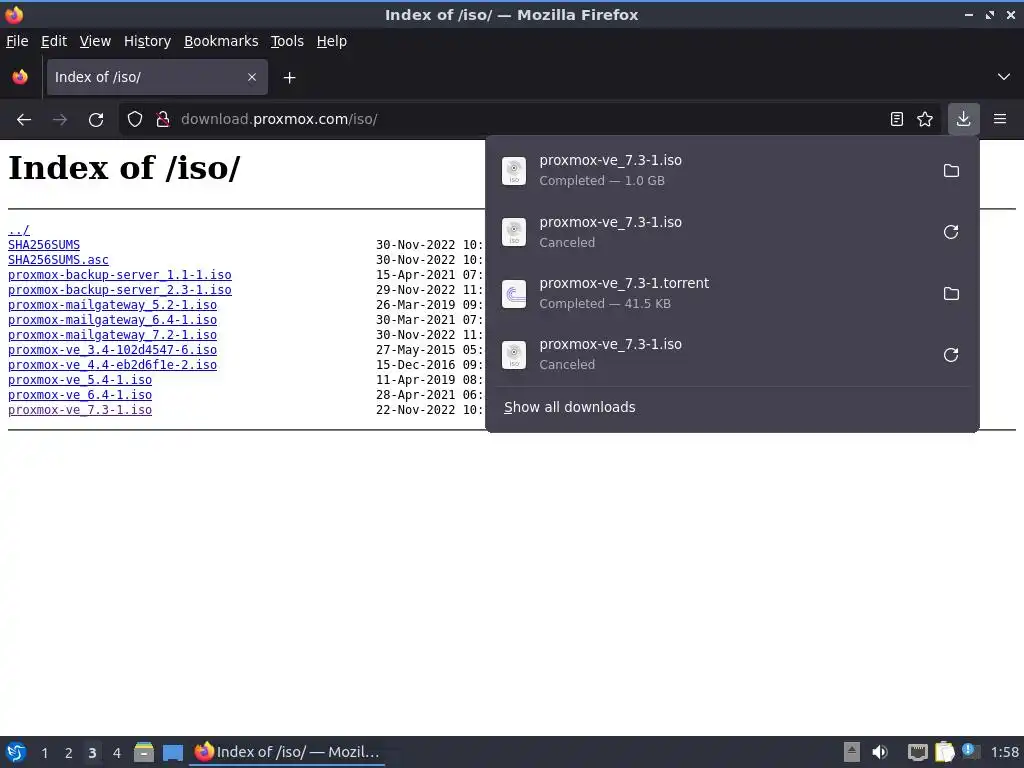Bookmark this page with the star icon
Viewport: 1024px width, 768px height.
pos(925,120)
